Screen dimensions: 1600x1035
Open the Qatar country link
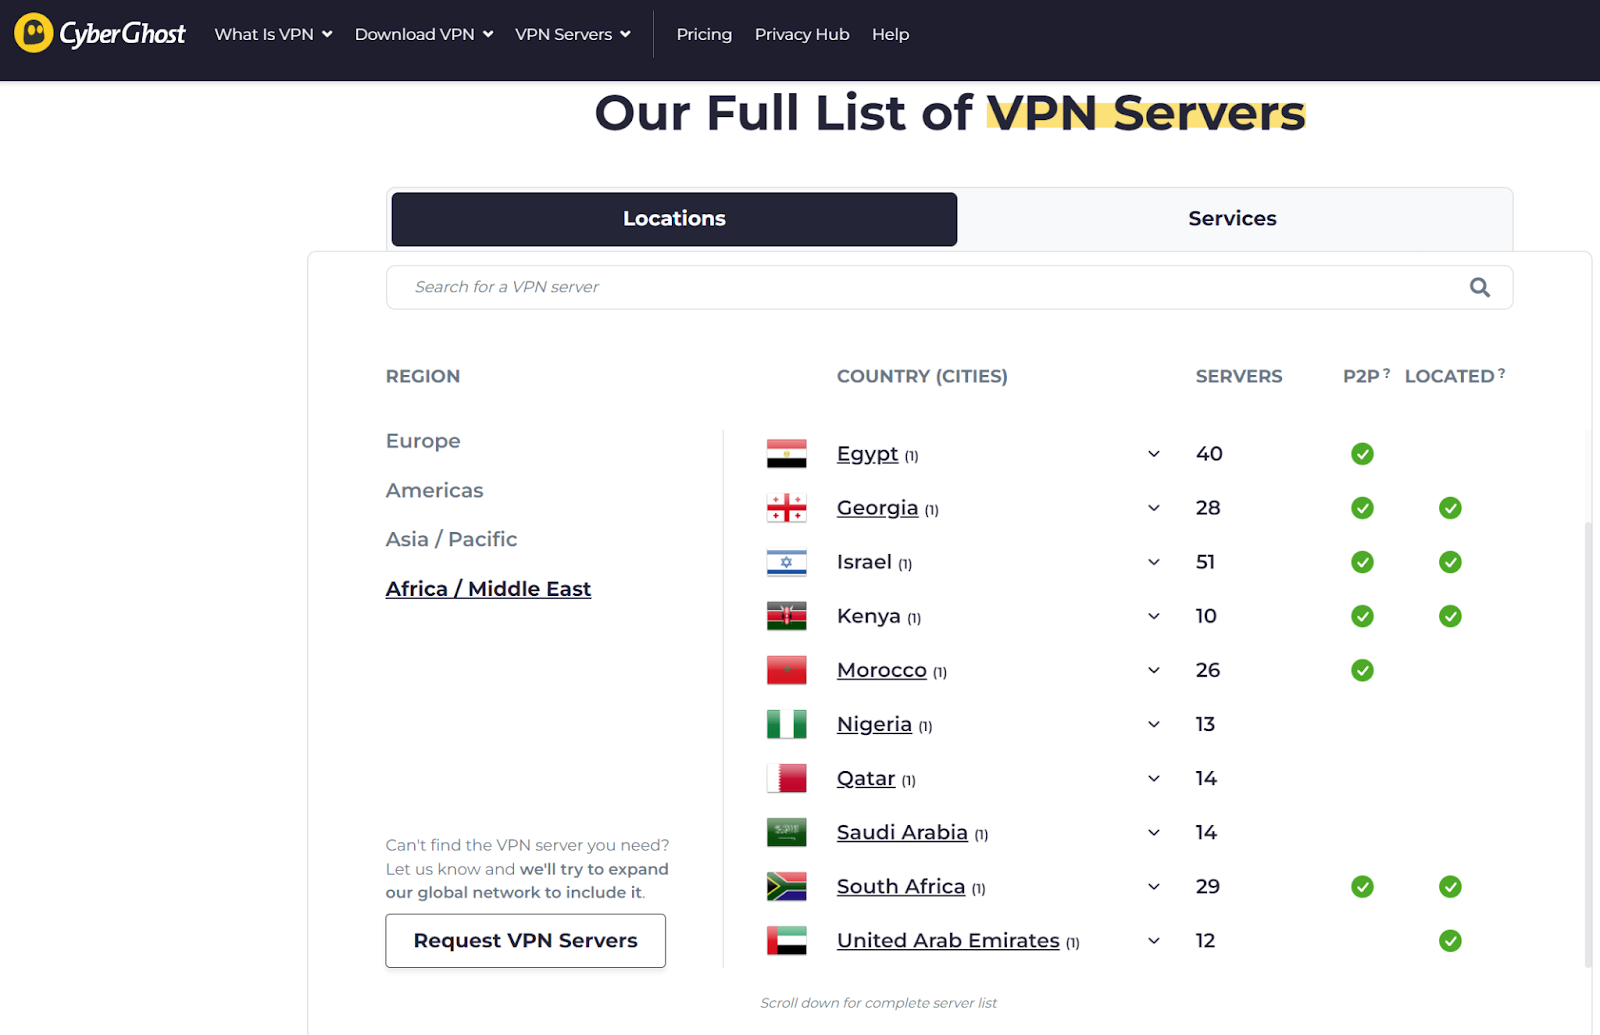(866, 778)
